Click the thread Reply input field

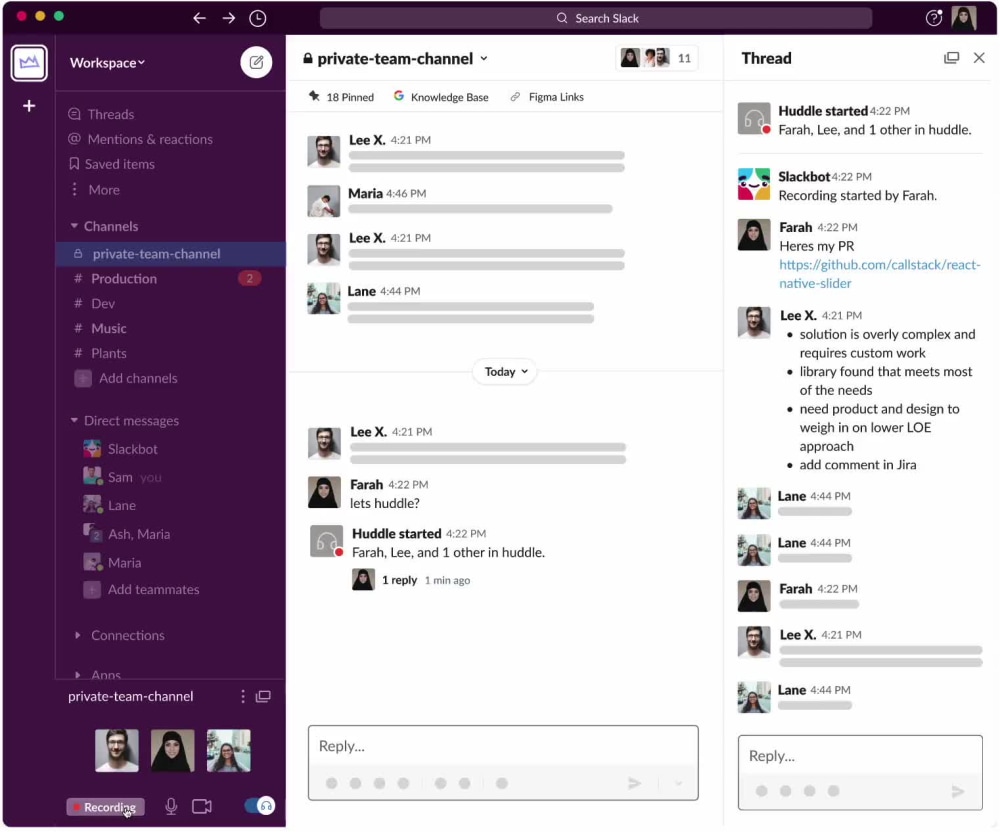pyautogui.click(x=860, y=755)
